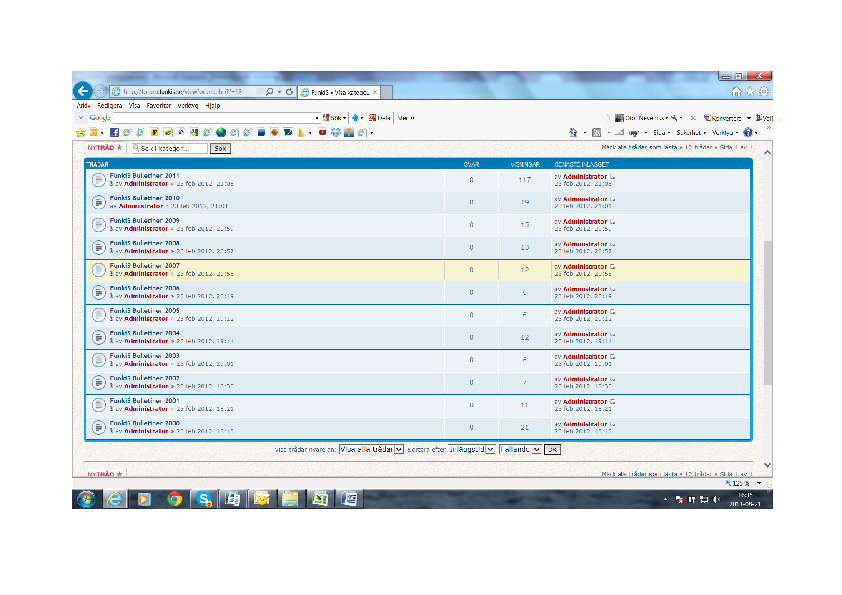The height and width of the screenshot is (595, 842).
Task: Open the browser Home icon
Action: click(x=736, y=92)
